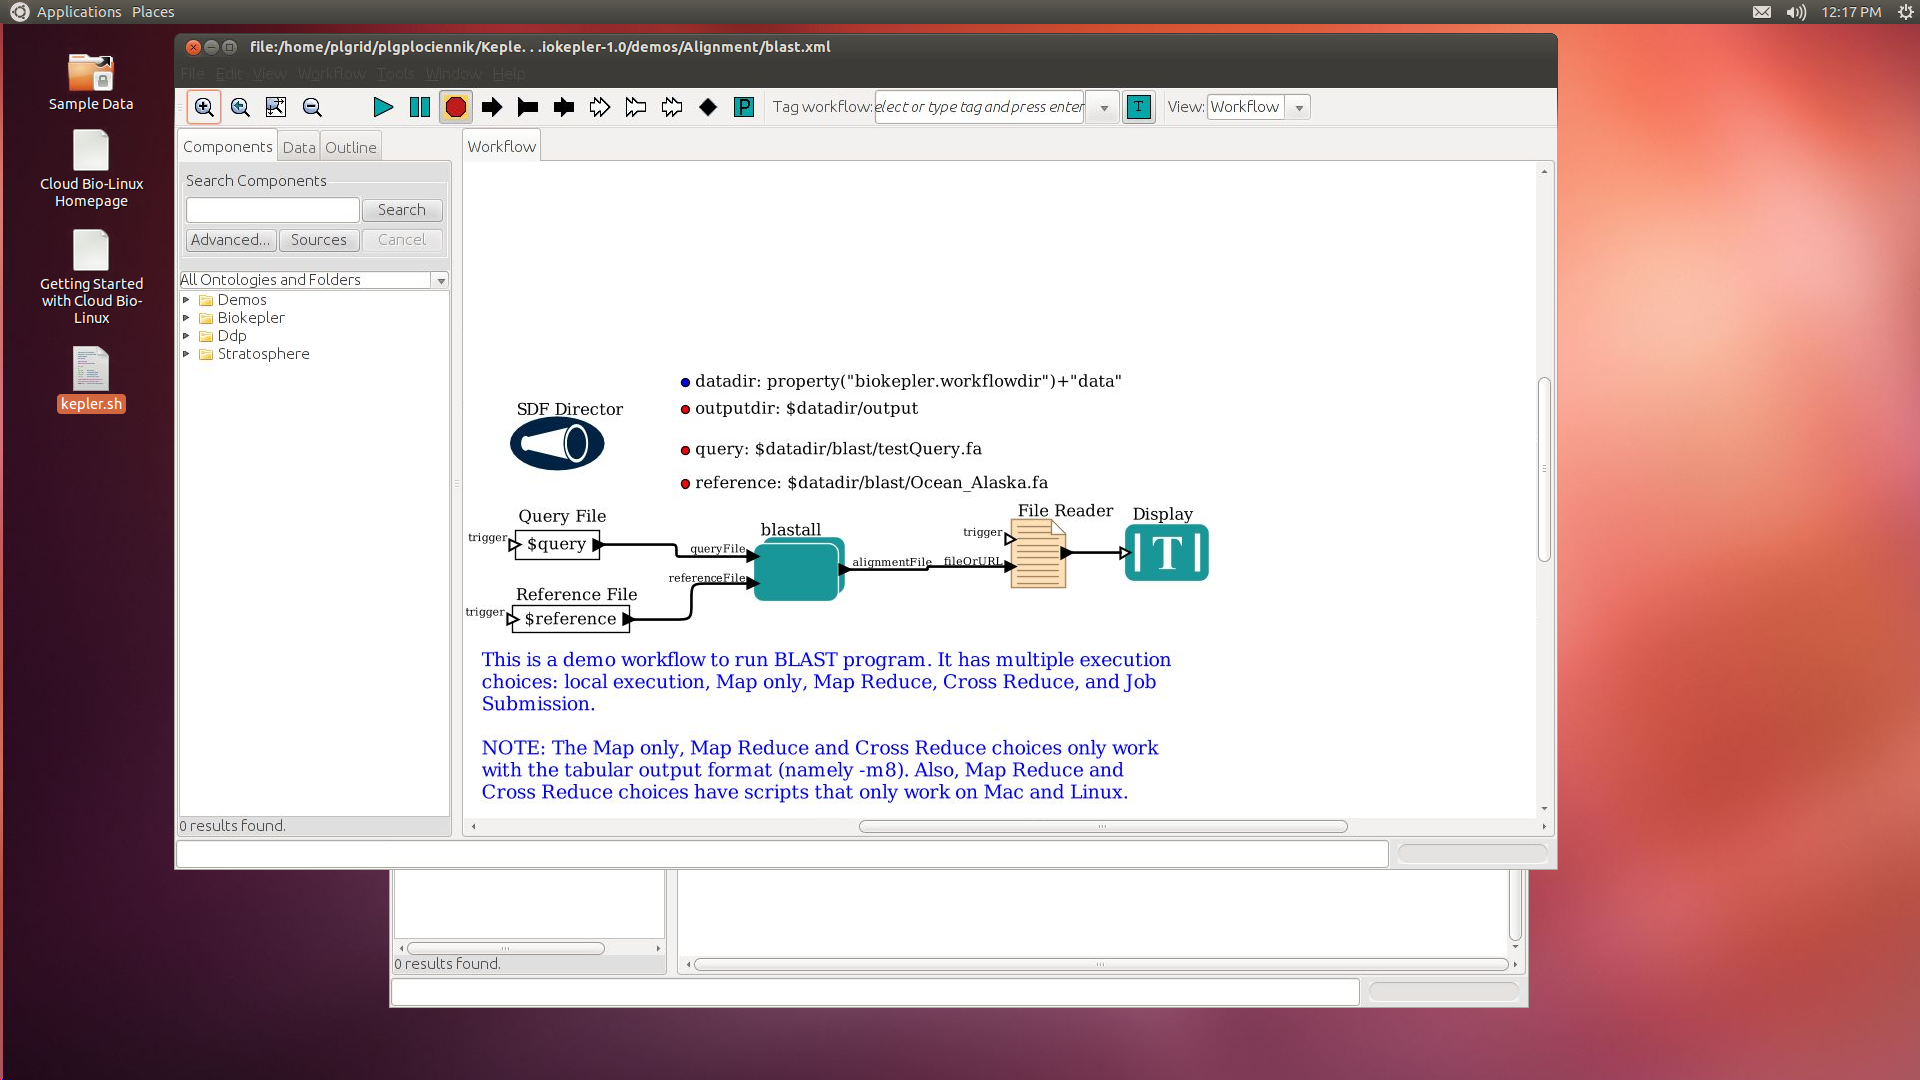Expand the Biokepler folder
This screenshot has width=1920, height=1080.
pos(186,318)
